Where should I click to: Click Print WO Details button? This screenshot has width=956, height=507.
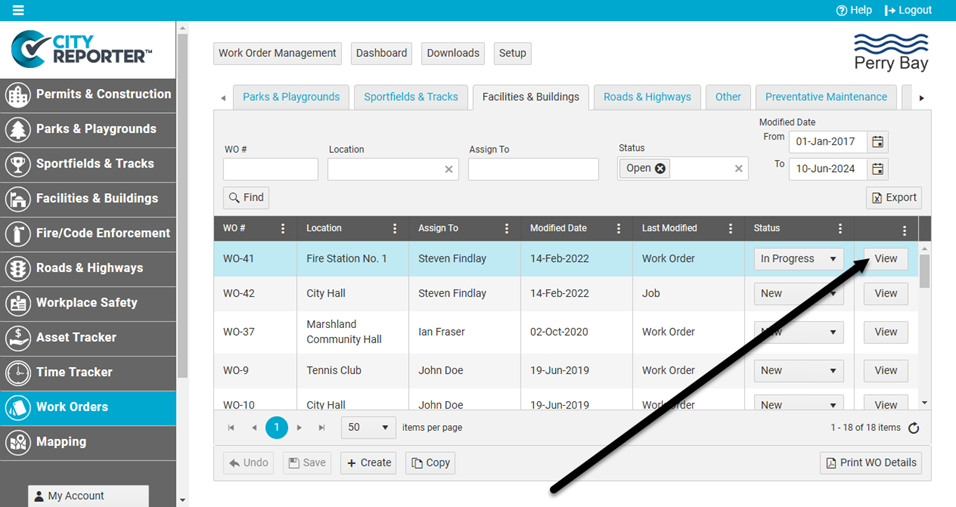[870, 463]
